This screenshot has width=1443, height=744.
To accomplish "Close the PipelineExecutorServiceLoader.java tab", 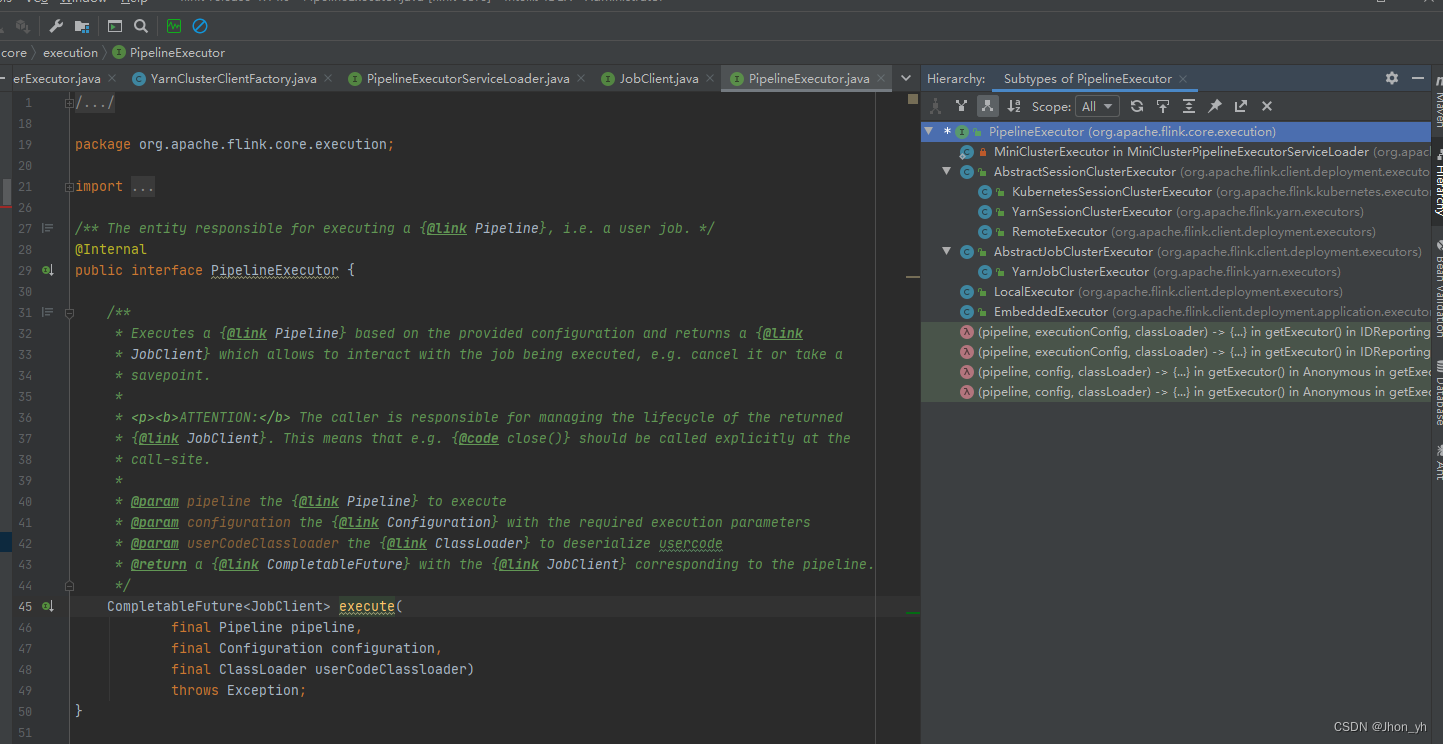I will [583, 78].
